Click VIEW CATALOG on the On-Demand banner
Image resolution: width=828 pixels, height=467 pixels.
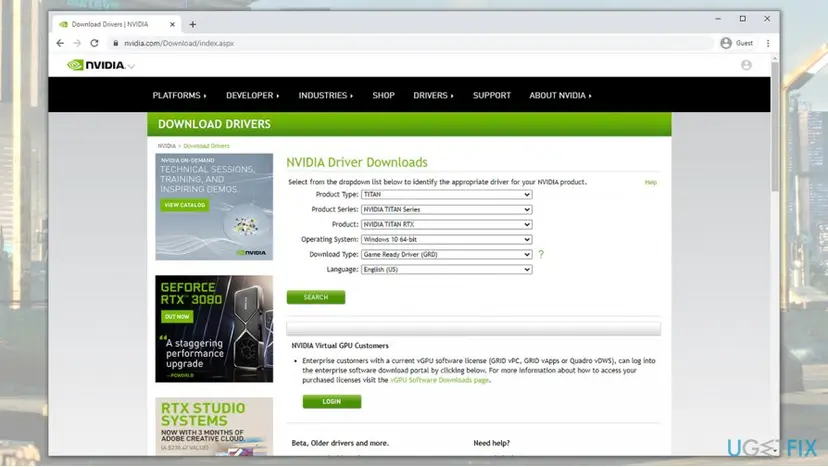184,205
